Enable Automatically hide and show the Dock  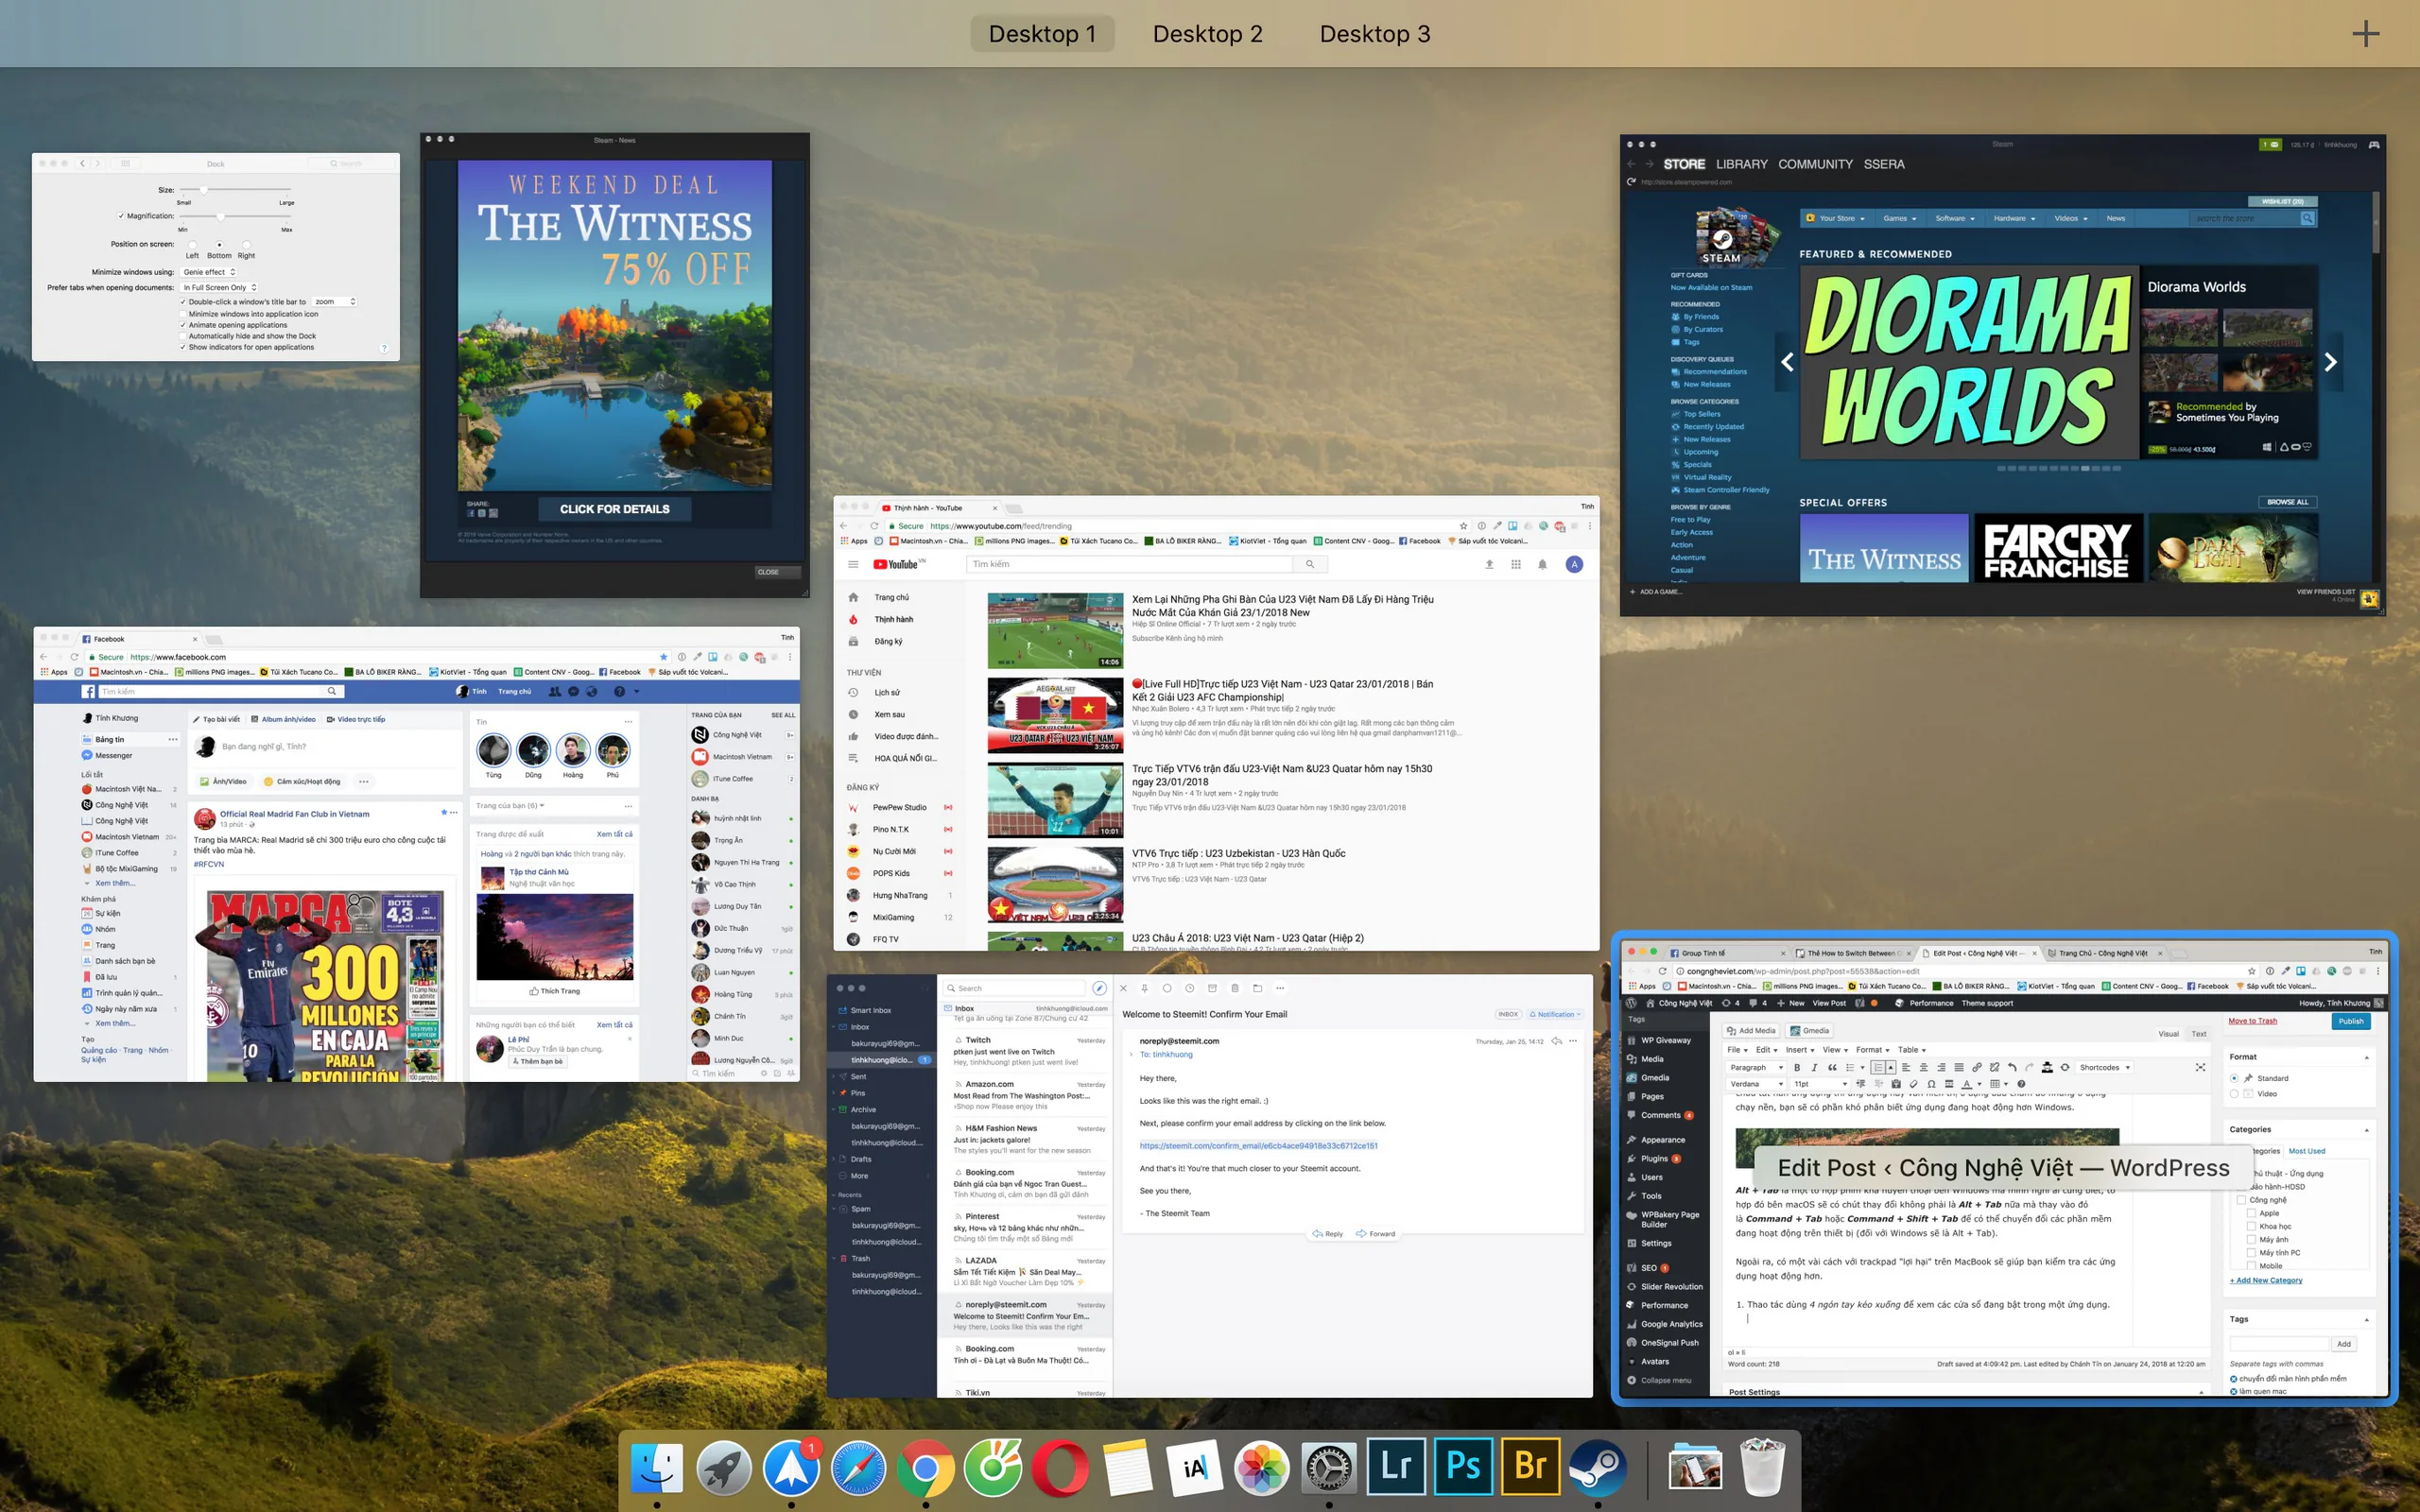tap(183, 336)
